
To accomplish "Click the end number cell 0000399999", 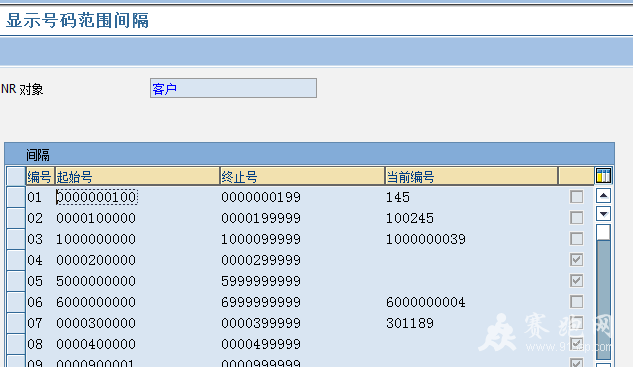I will [x=261, y=323].
